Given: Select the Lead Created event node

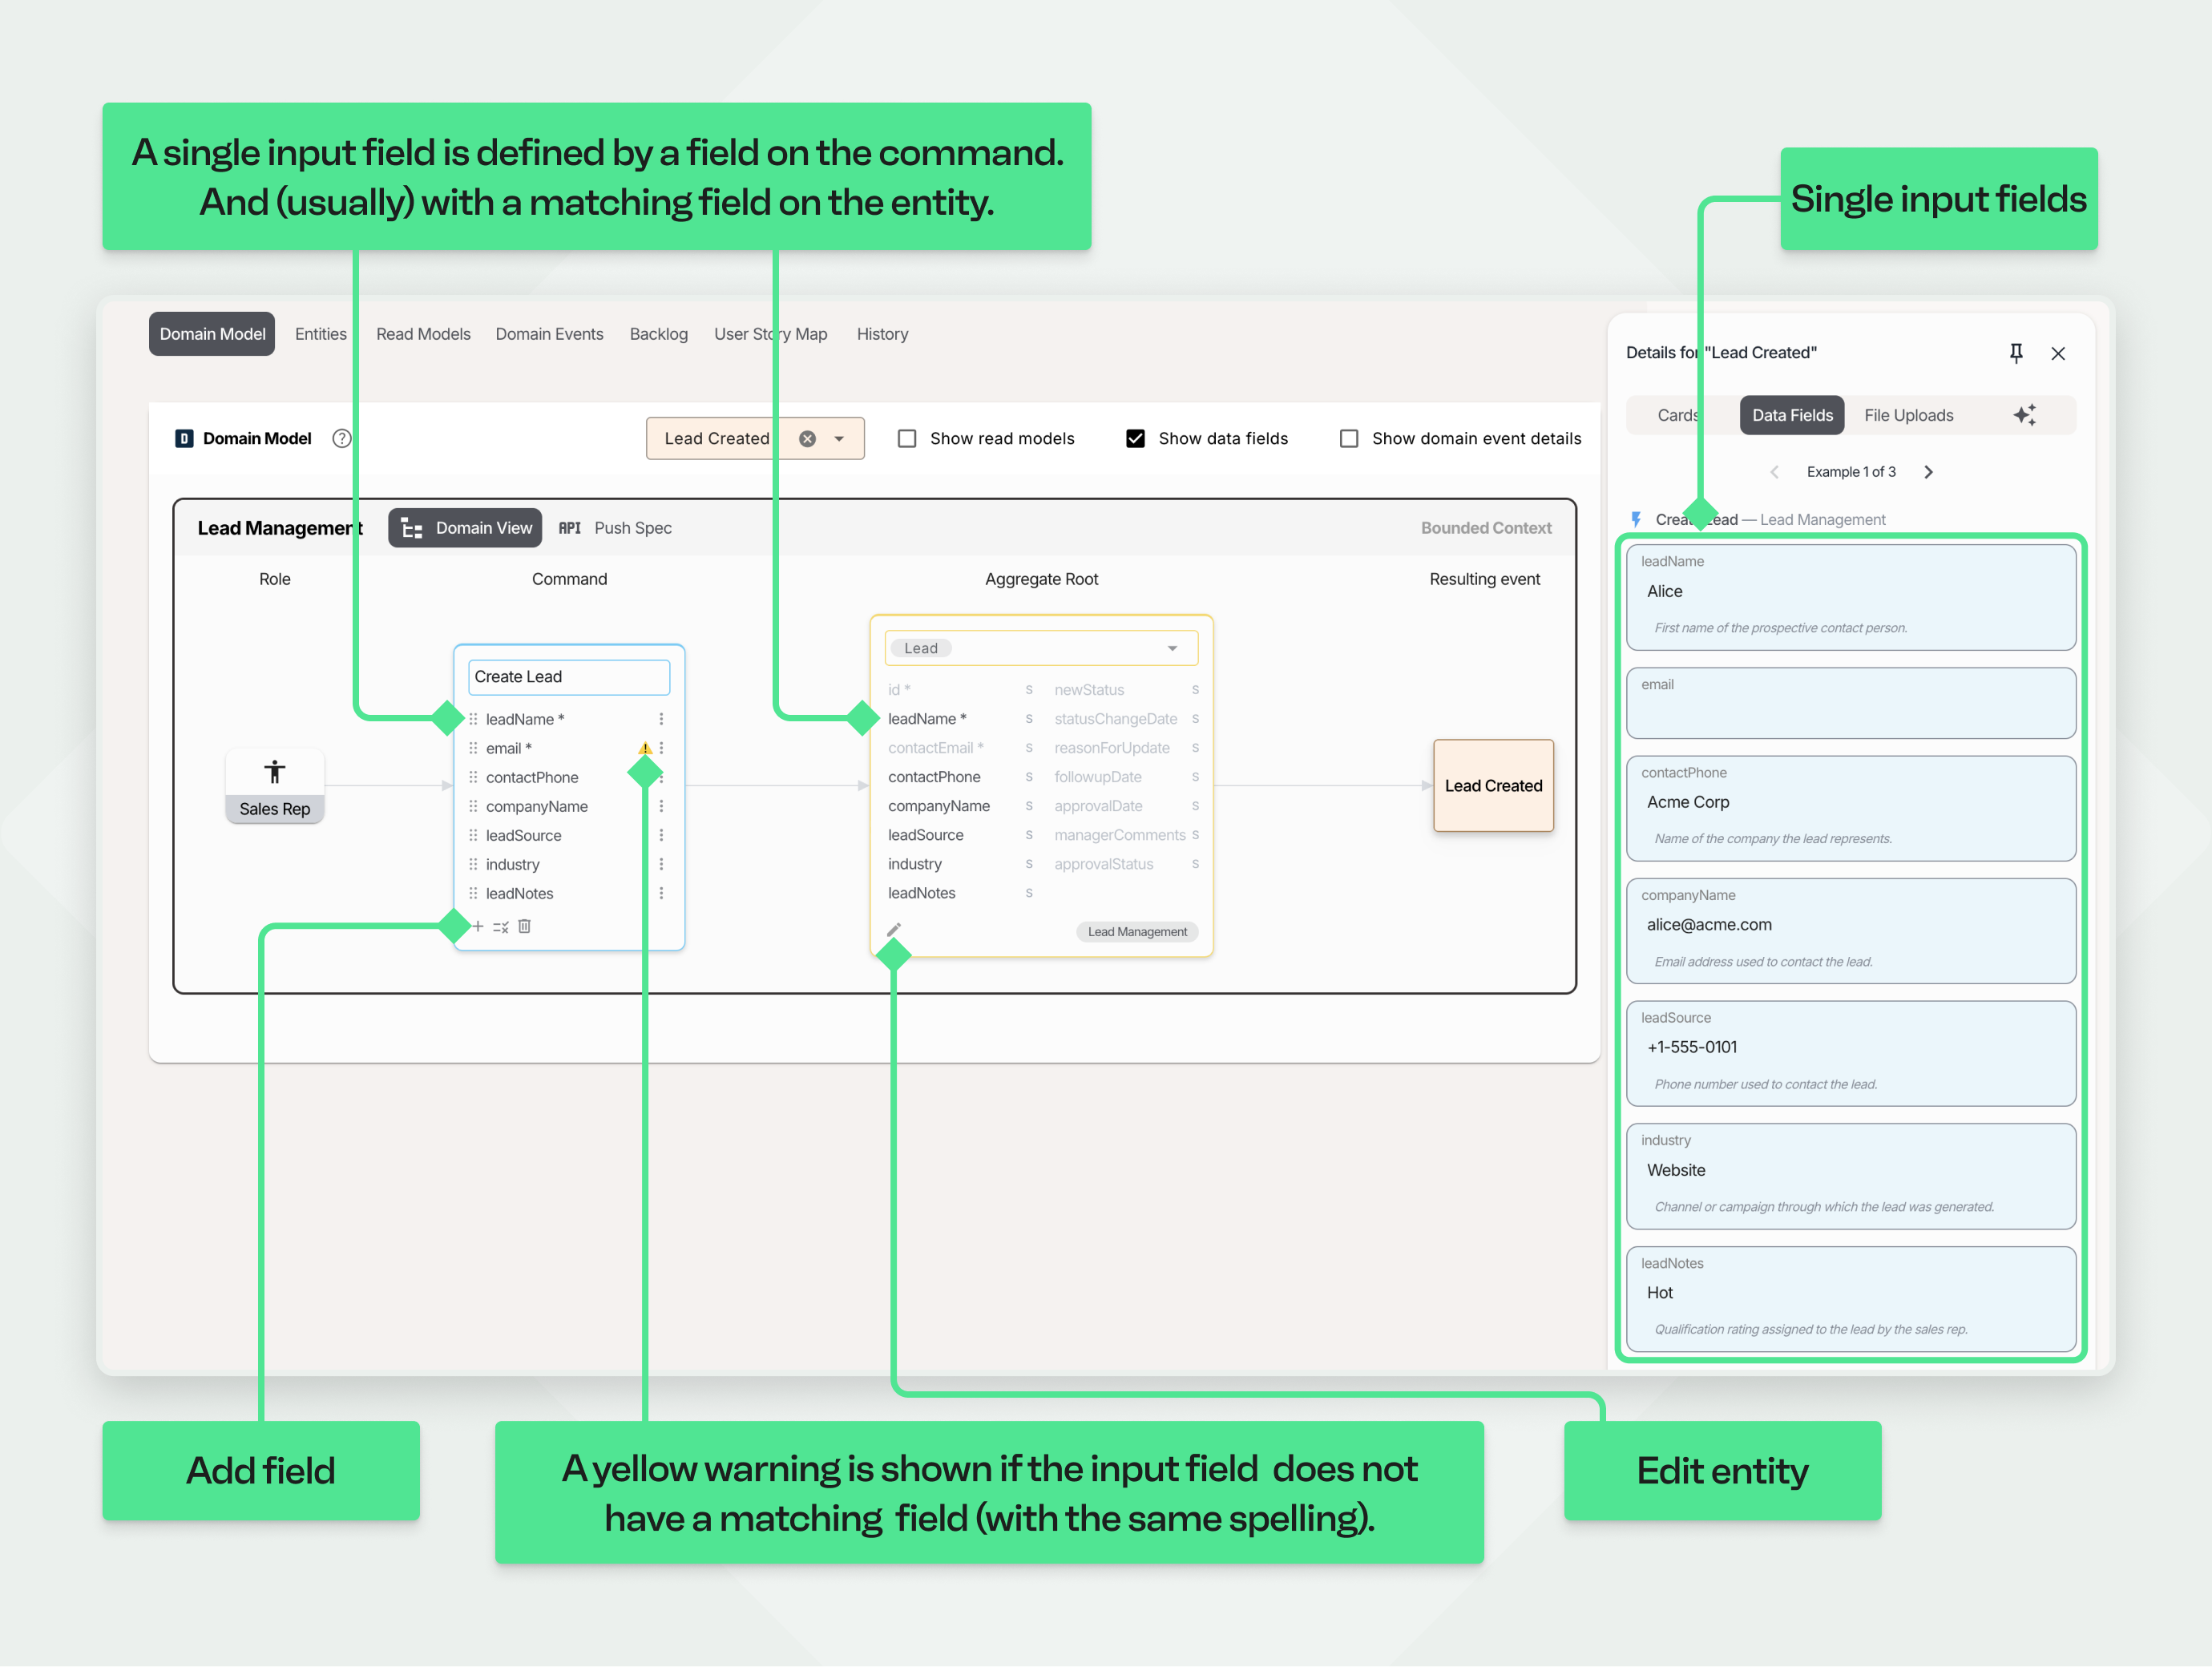Looking at the screenshot, I should pos(1493,785).
